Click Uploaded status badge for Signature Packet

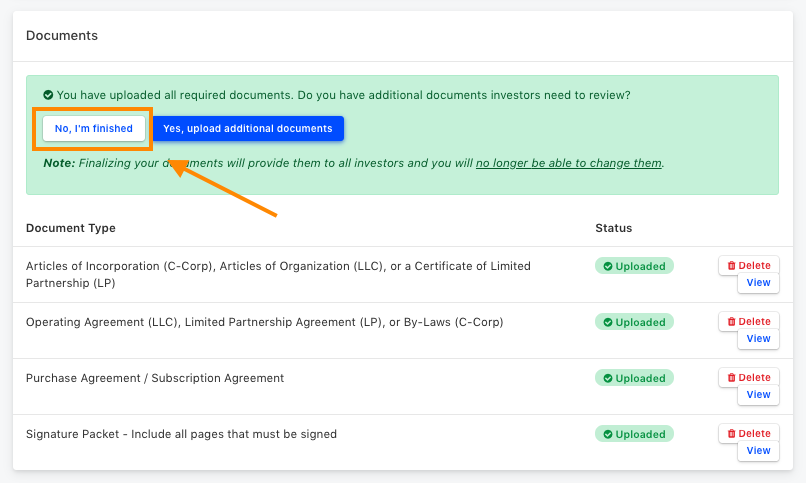coord(634,434)
